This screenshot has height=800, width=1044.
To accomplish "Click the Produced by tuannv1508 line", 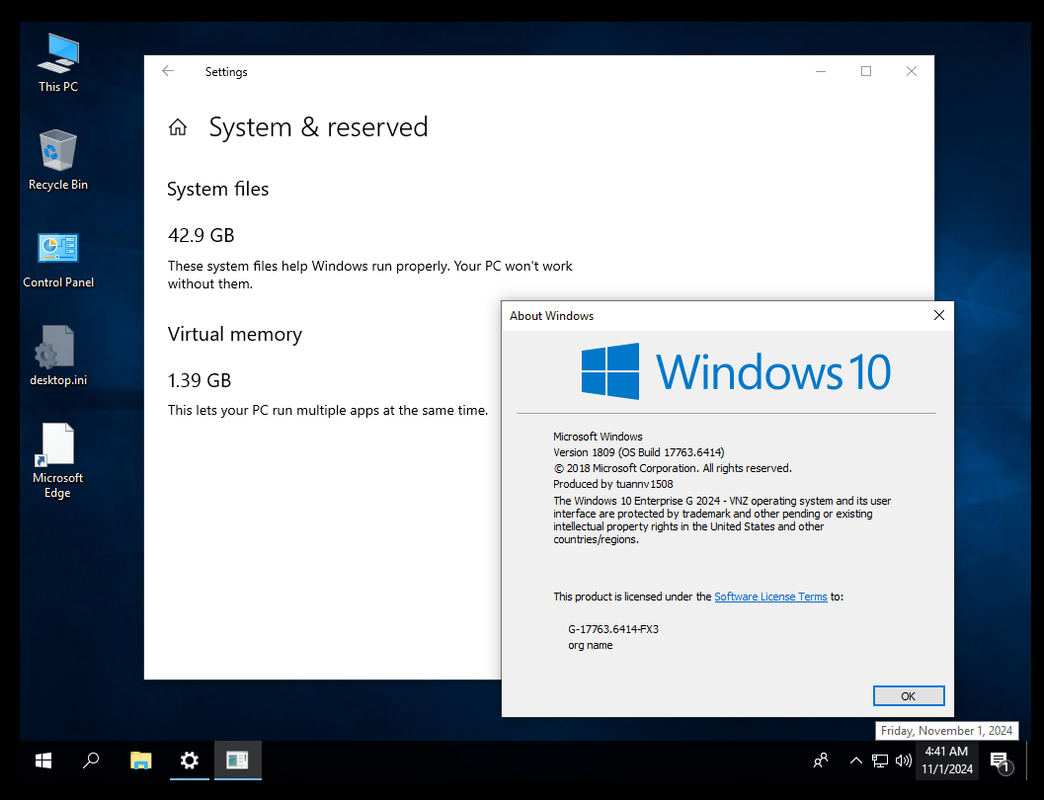I will click(613, 484).
